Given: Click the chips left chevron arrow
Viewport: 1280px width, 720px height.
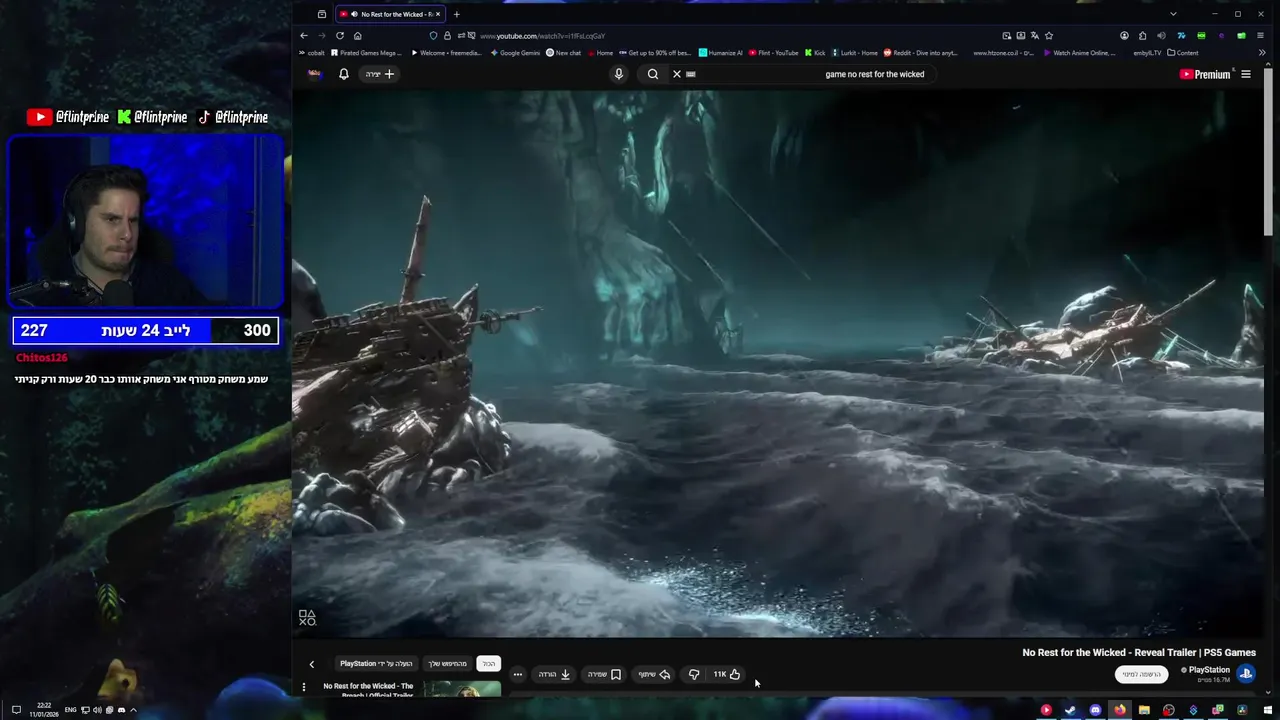Looking at the screenshot, I should click(x=311, y=664).
